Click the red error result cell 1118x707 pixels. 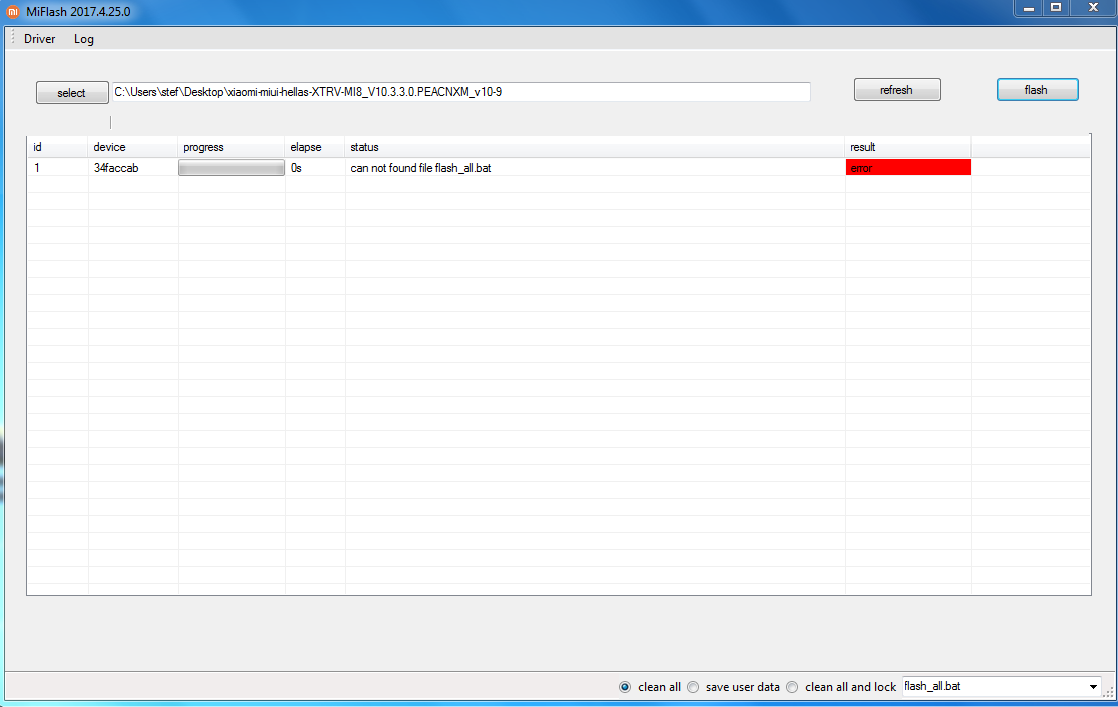click(x=908, y=167)
